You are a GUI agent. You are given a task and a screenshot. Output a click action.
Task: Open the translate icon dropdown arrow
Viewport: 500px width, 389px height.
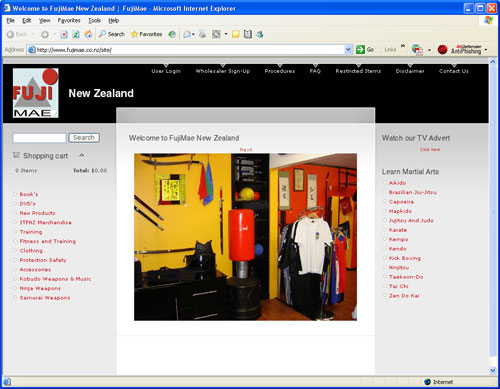[x=429, y=50]
